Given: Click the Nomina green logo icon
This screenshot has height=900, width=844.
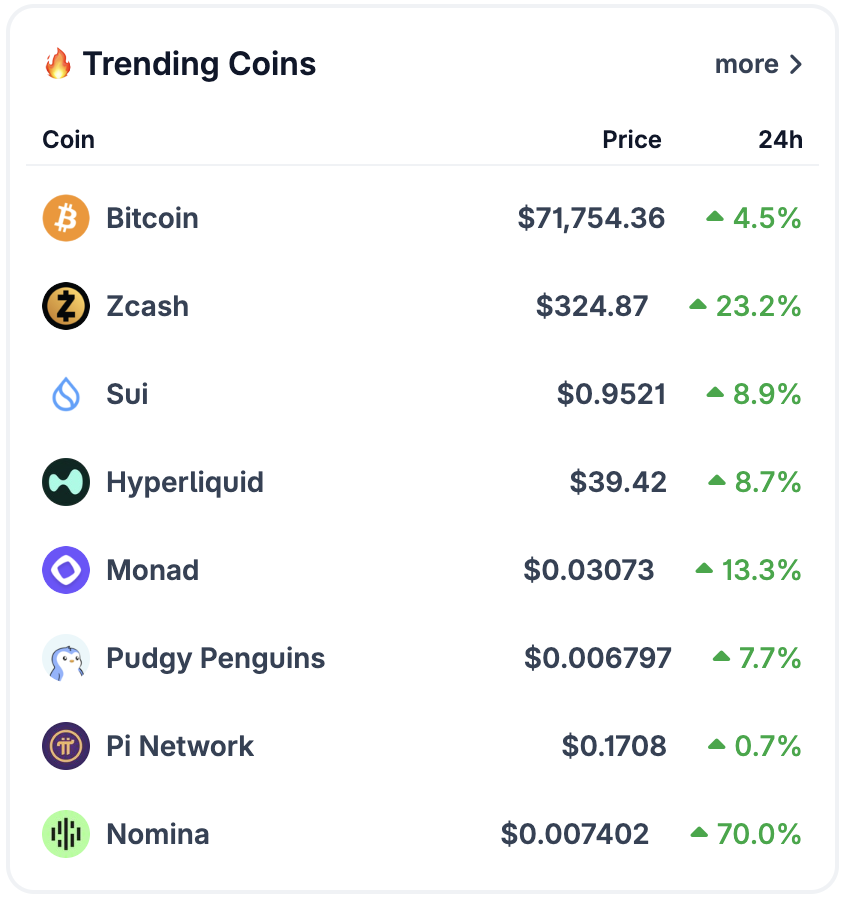Looking at the screenshot, I should (x=66, y=834).
